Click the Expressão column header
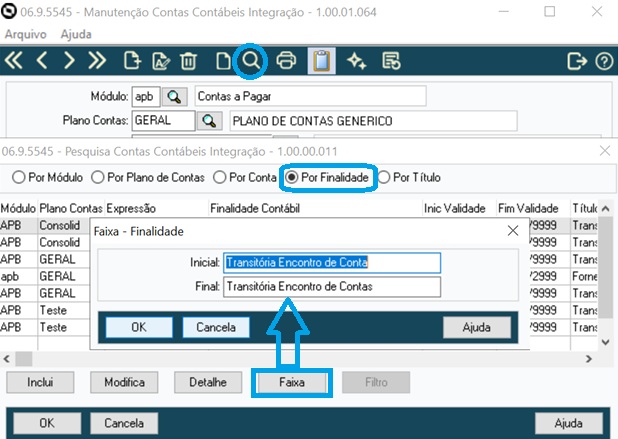Viewport: 618px width, 439px height. coord(156,208)
